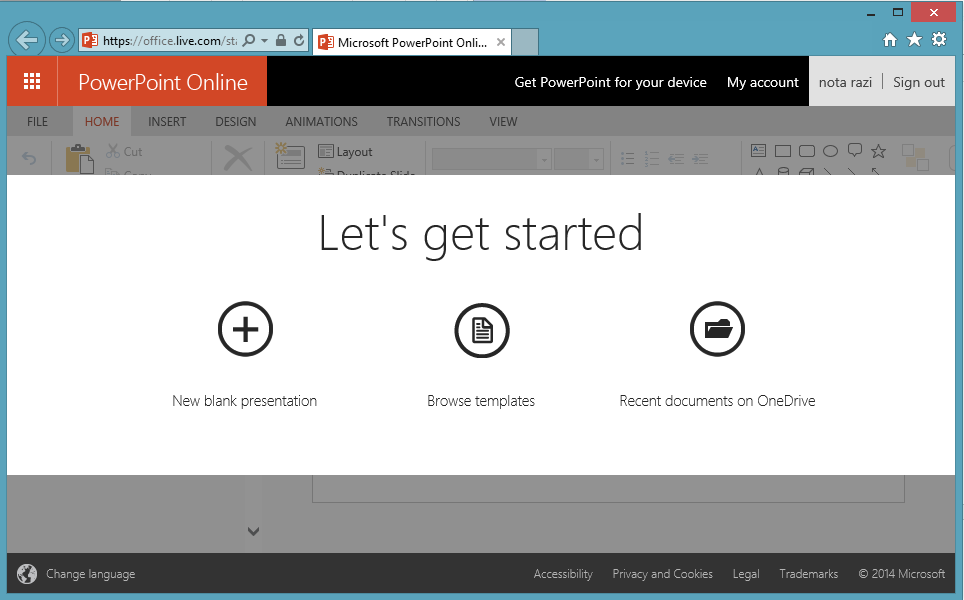Open the Legal footer link
The height and width of the screenshot is (600, 964).
coord(746,574)
